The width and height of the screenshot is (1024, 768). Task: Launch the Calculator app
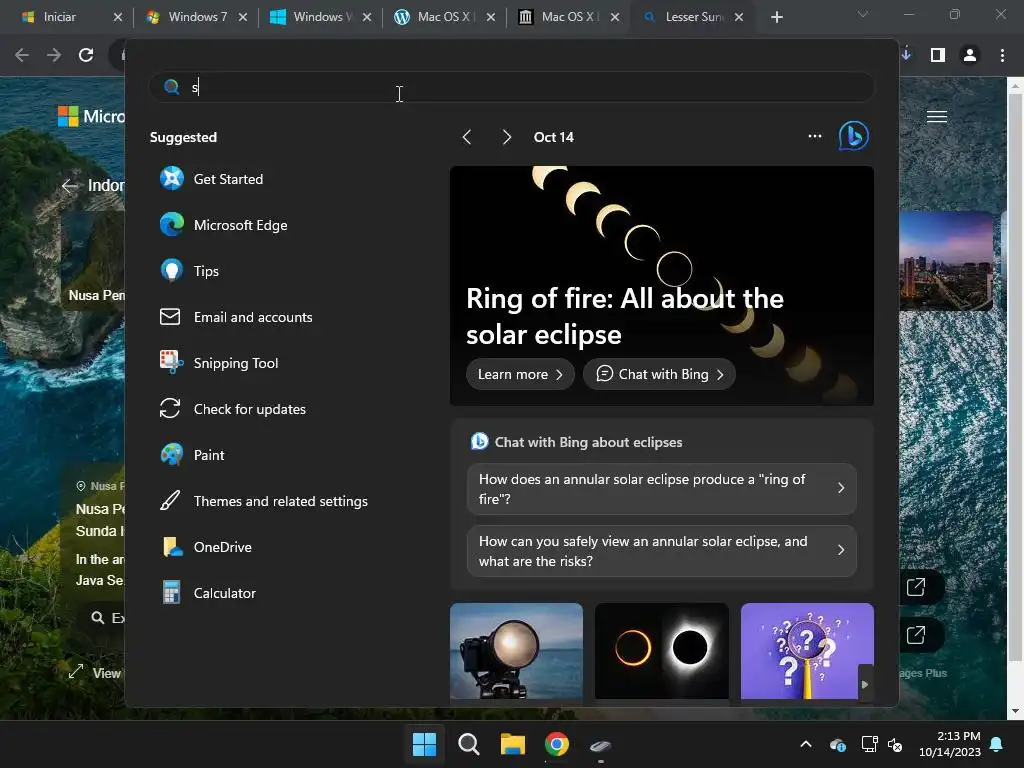point(208,593)
